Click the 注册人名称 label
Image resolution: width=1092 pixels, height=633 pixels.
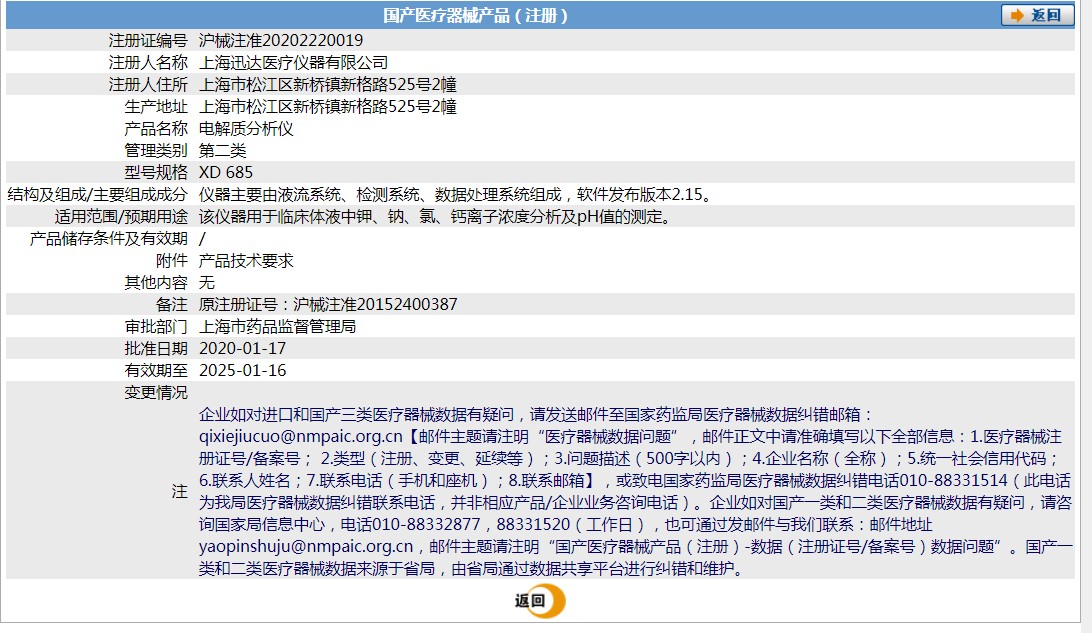[148, 63]
